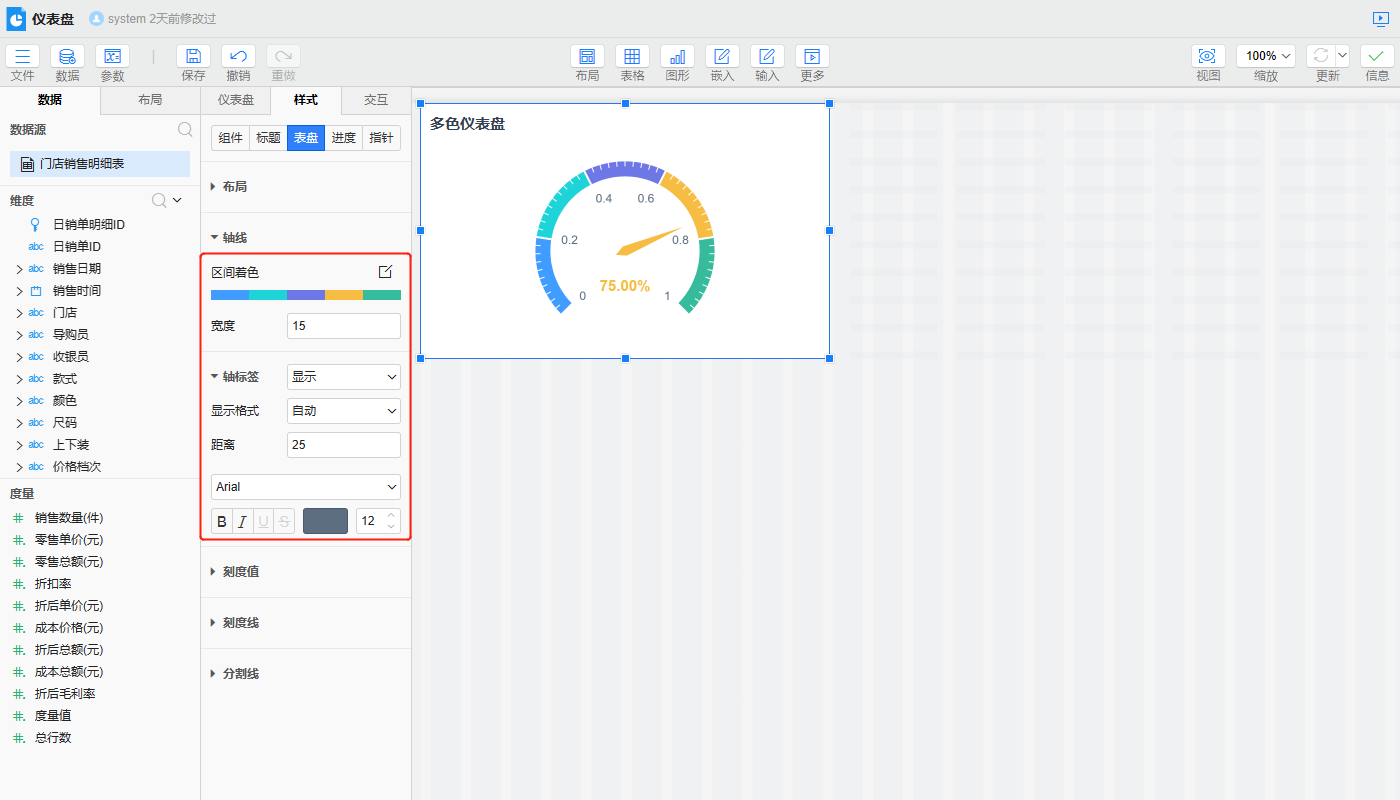This screenshot has width=1400, height=800.
Task: Click the search icon next to 数据源
Action: tap(185, 129)
